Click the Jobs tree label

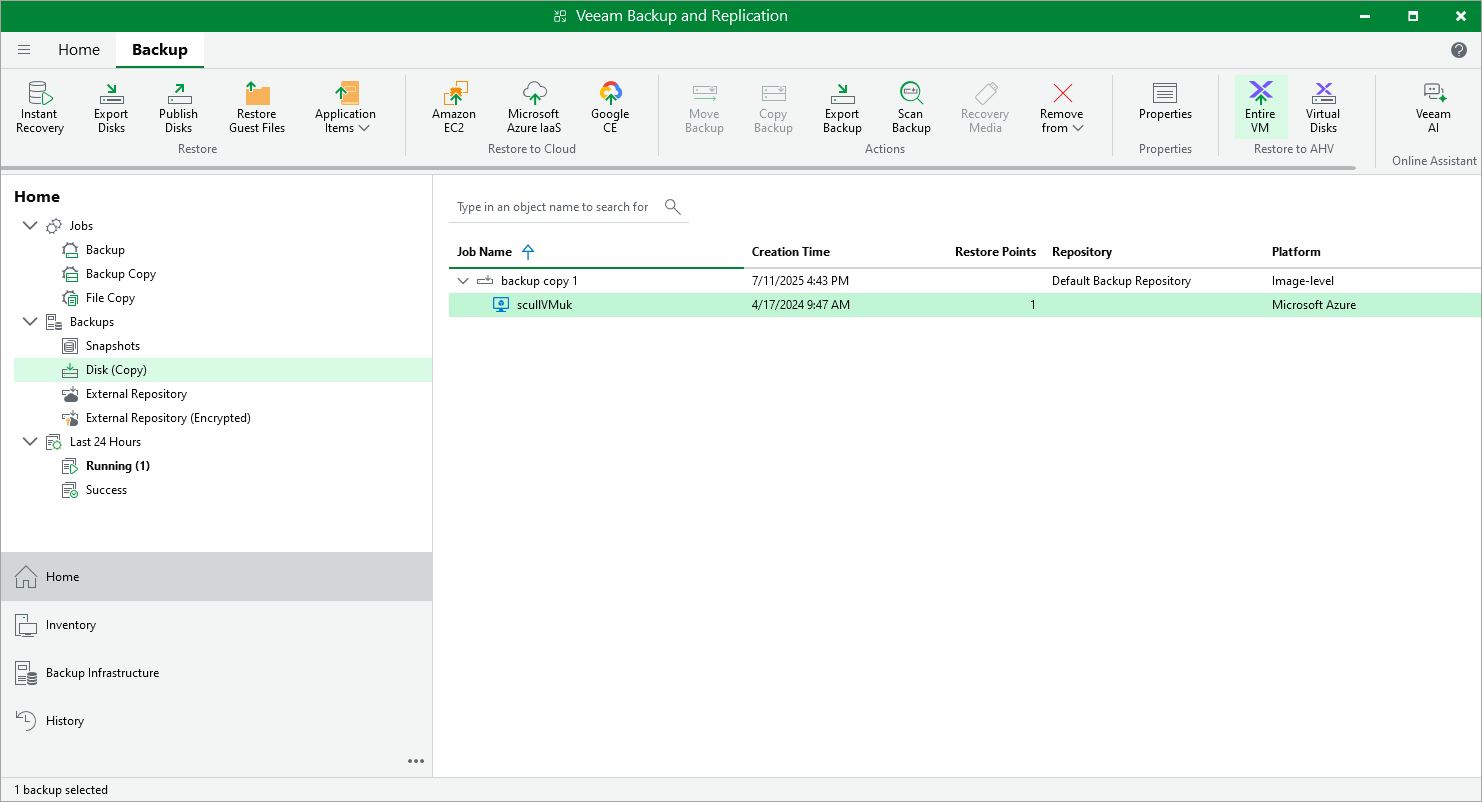(81, 226)
